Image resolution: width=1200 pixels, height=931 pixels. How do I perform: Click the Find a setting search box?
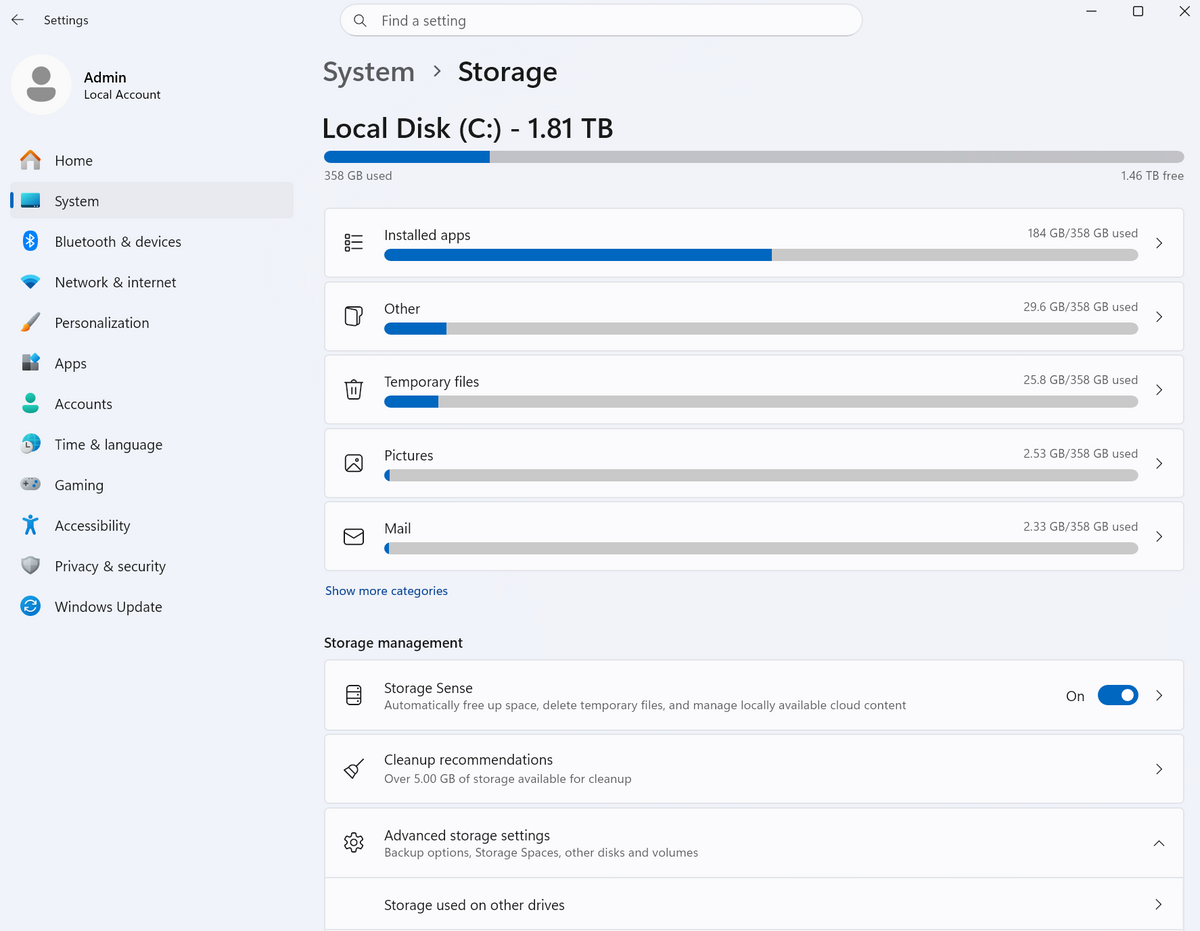(x=601, y=20)
